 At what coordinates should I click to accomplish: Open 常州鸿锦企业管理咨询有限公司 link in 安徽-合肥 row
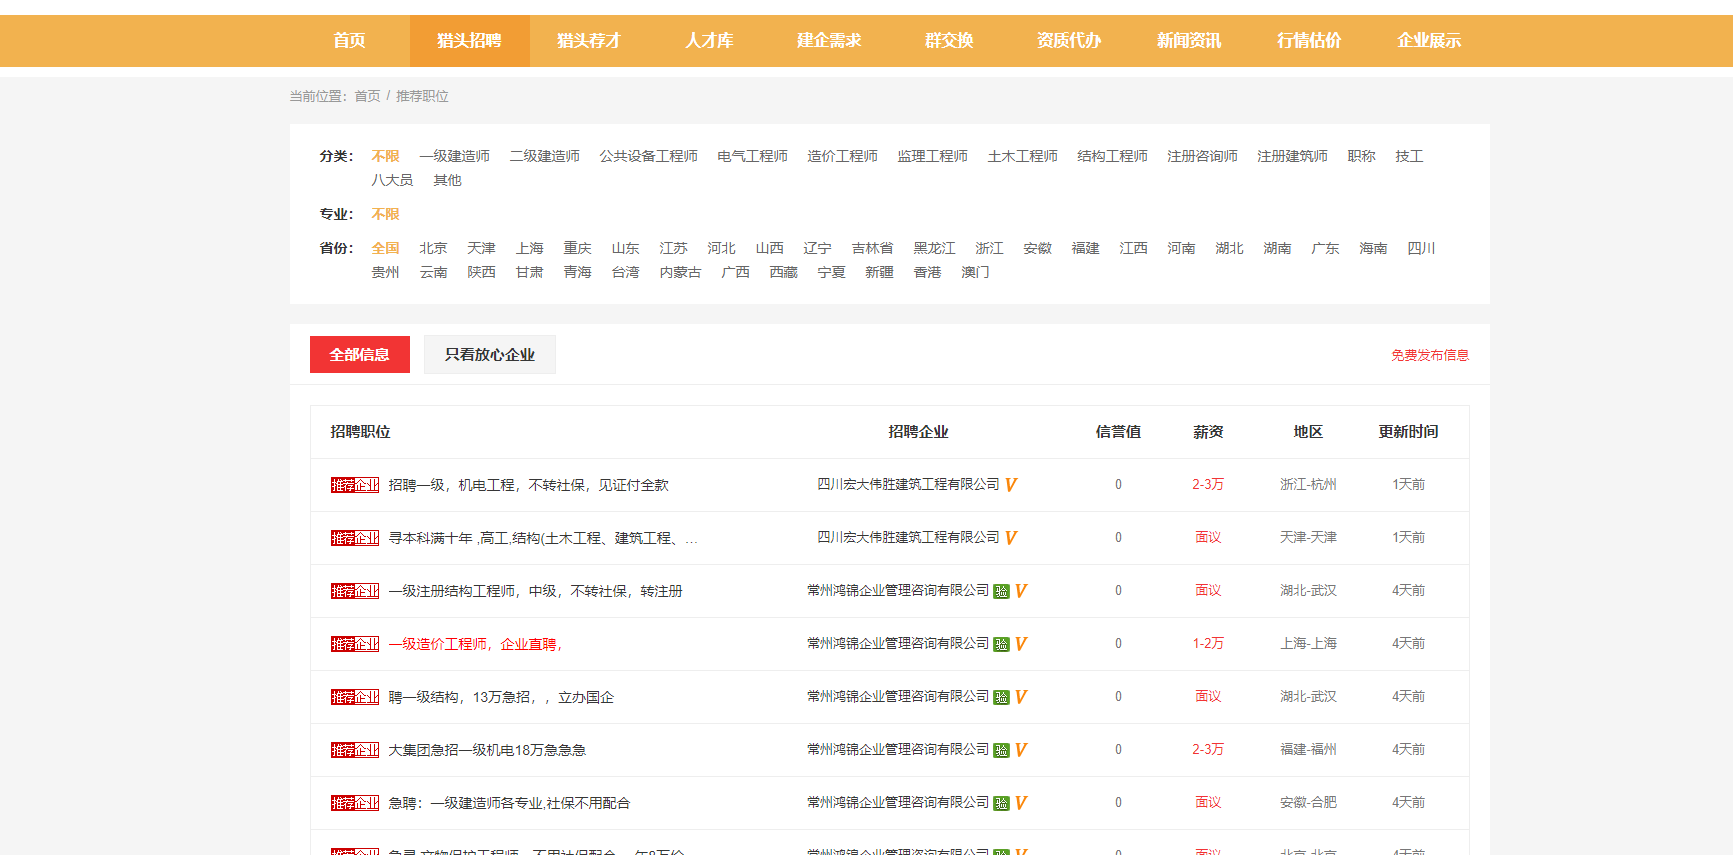(898, 802)
